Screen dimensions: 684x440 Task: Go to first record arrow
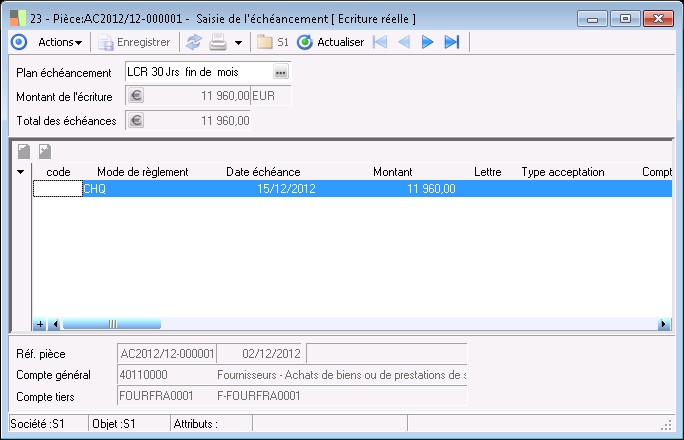[380, 42]
